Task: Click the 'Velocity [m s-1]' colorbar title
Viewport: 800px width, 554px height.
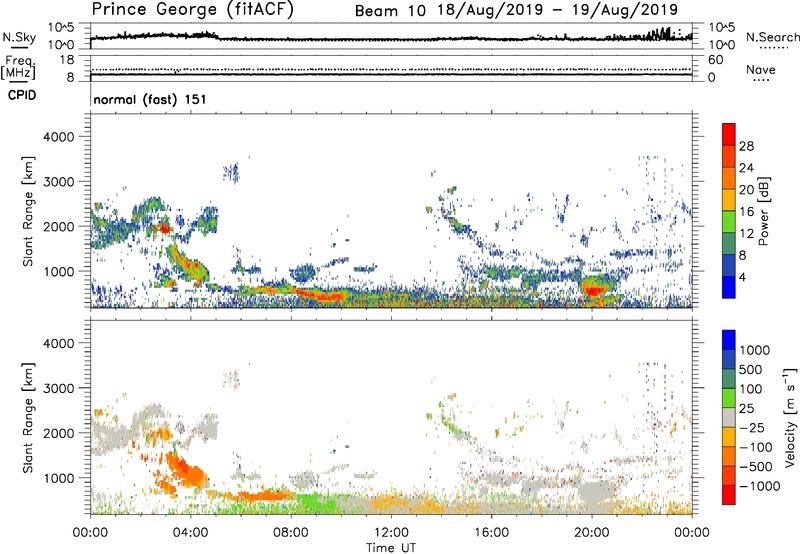Action: click(x=790, y=417)
